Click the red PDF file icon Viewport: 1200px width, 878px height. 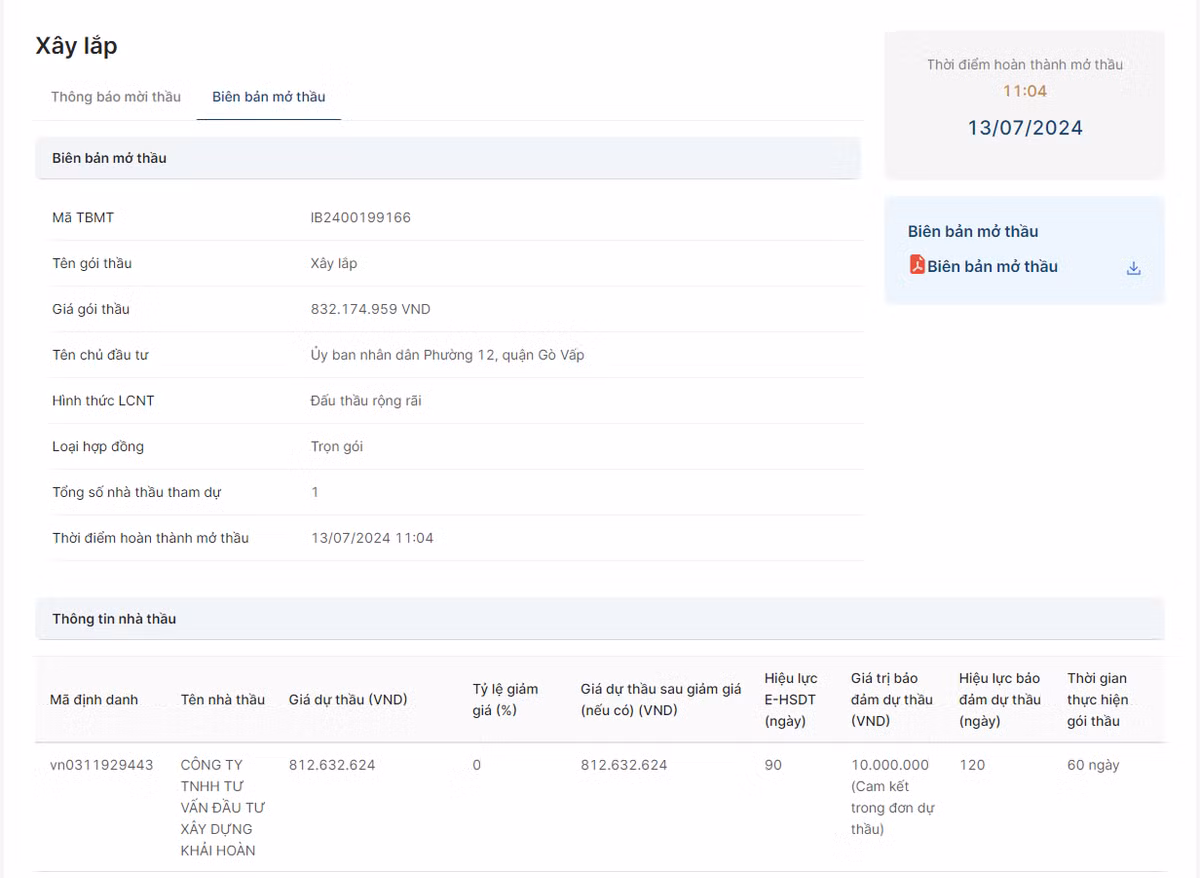917,265
